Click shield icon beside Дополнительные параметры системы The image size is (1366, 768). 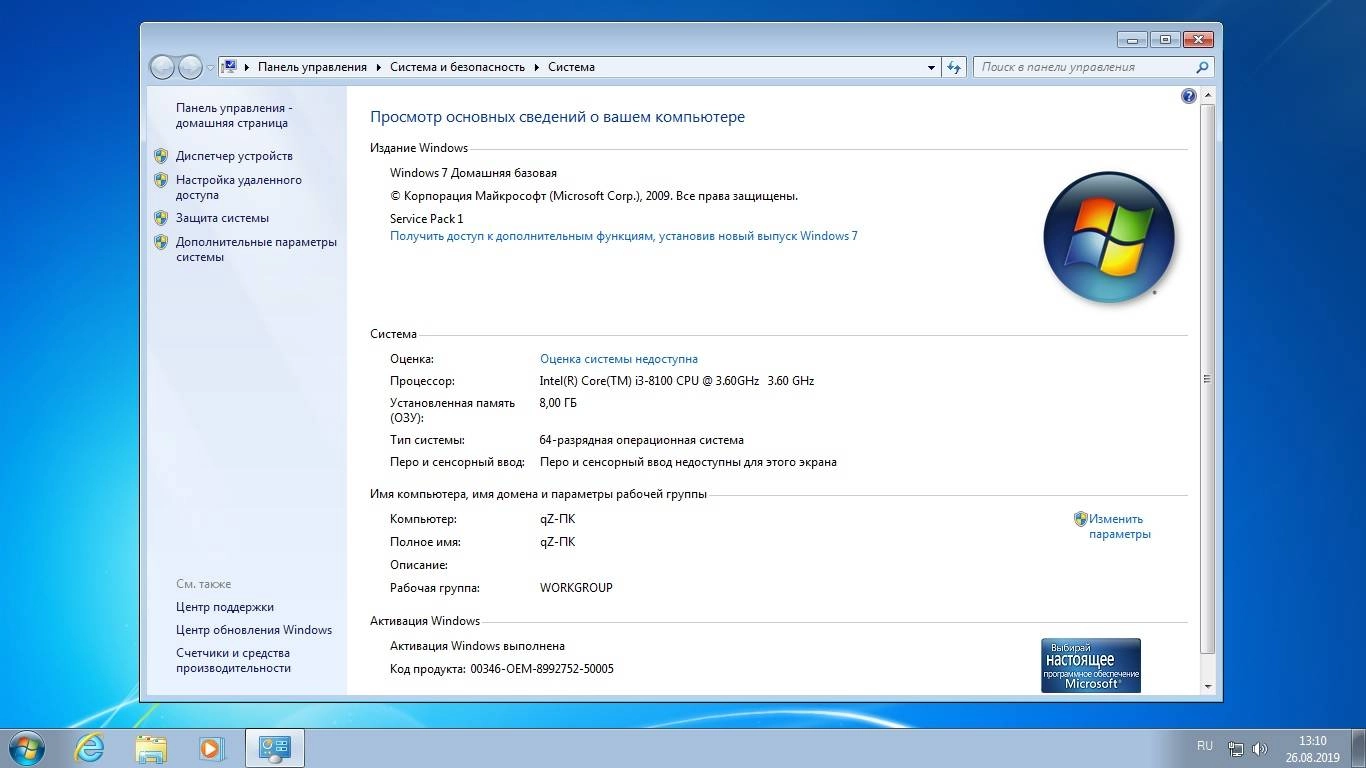[x=161, y=242]
